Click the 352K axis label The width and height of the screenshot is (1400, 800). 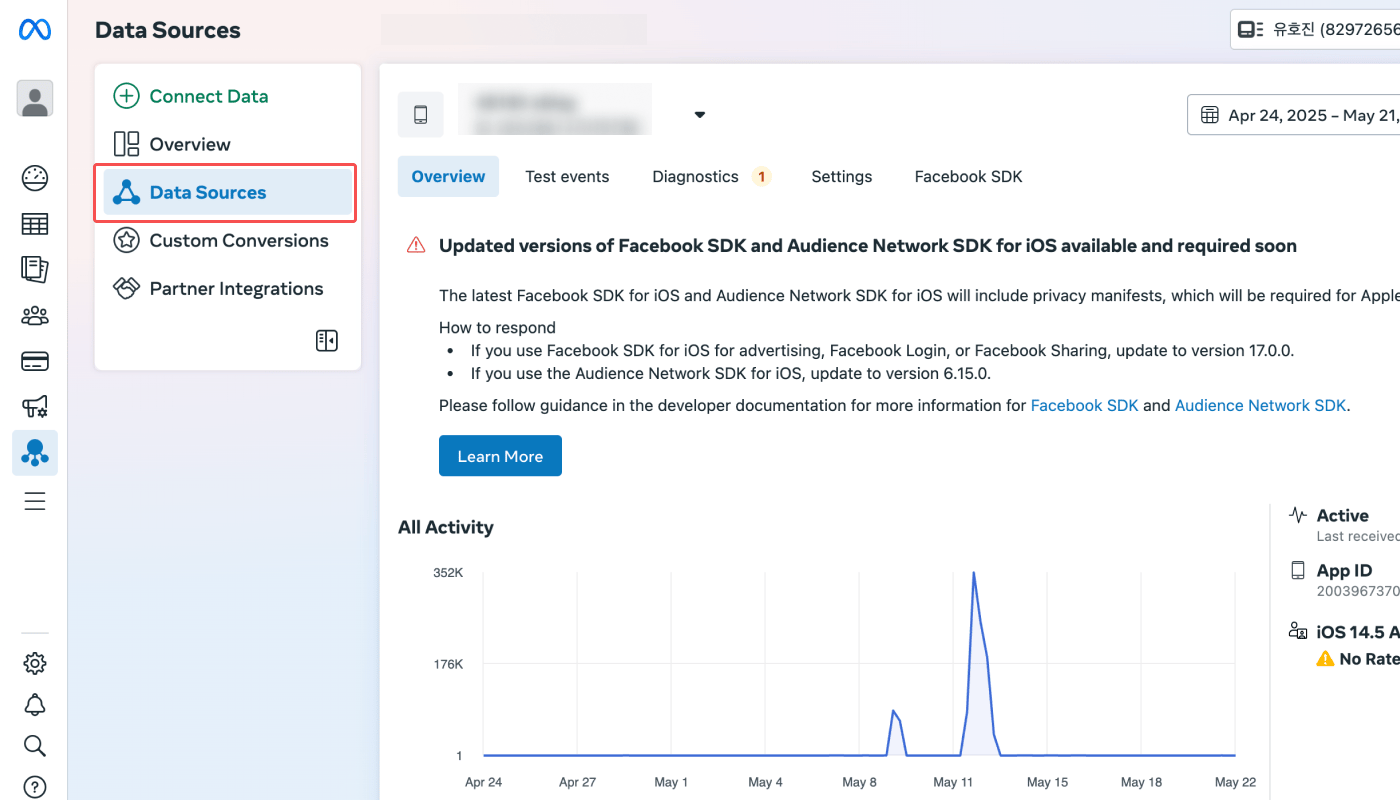(x=448, y=573)
